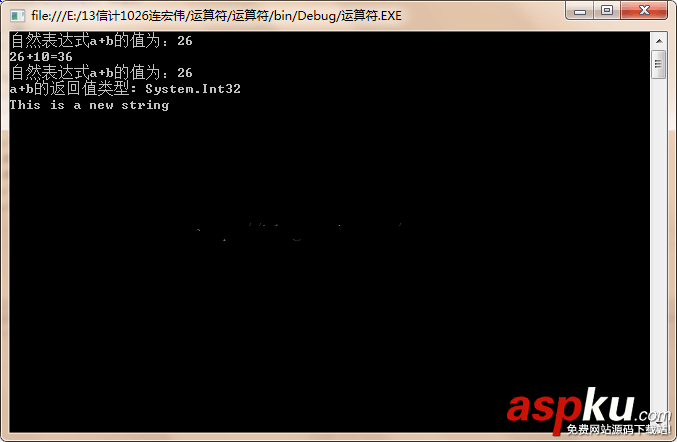Screen dimensions: 677x442
Task: Open the console window system menu icon
Action: pos(17,16)
